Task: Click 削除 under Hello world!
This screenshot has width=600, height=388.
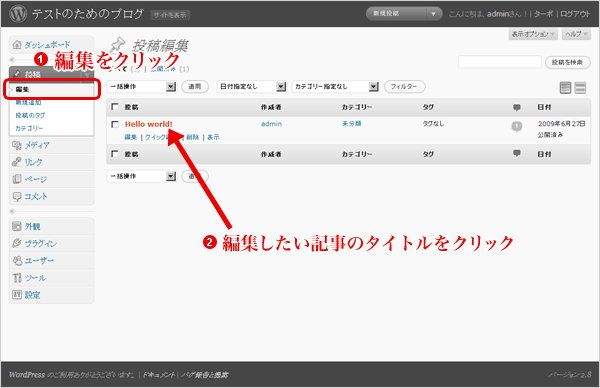Action: pyautogui.click(x=193, y=137)
